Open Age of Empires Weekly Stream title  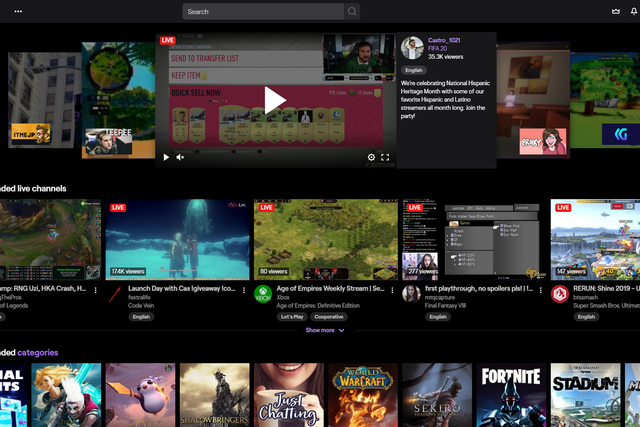(x=330, y=289)
